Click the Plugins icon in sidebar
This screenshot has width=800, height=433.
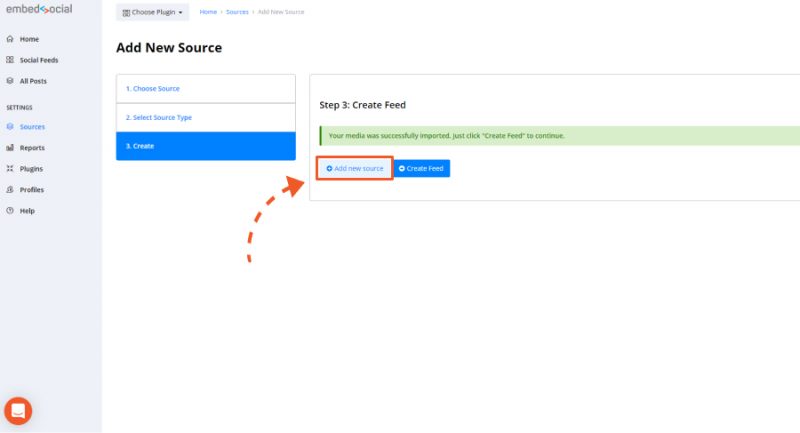(10, 168)
